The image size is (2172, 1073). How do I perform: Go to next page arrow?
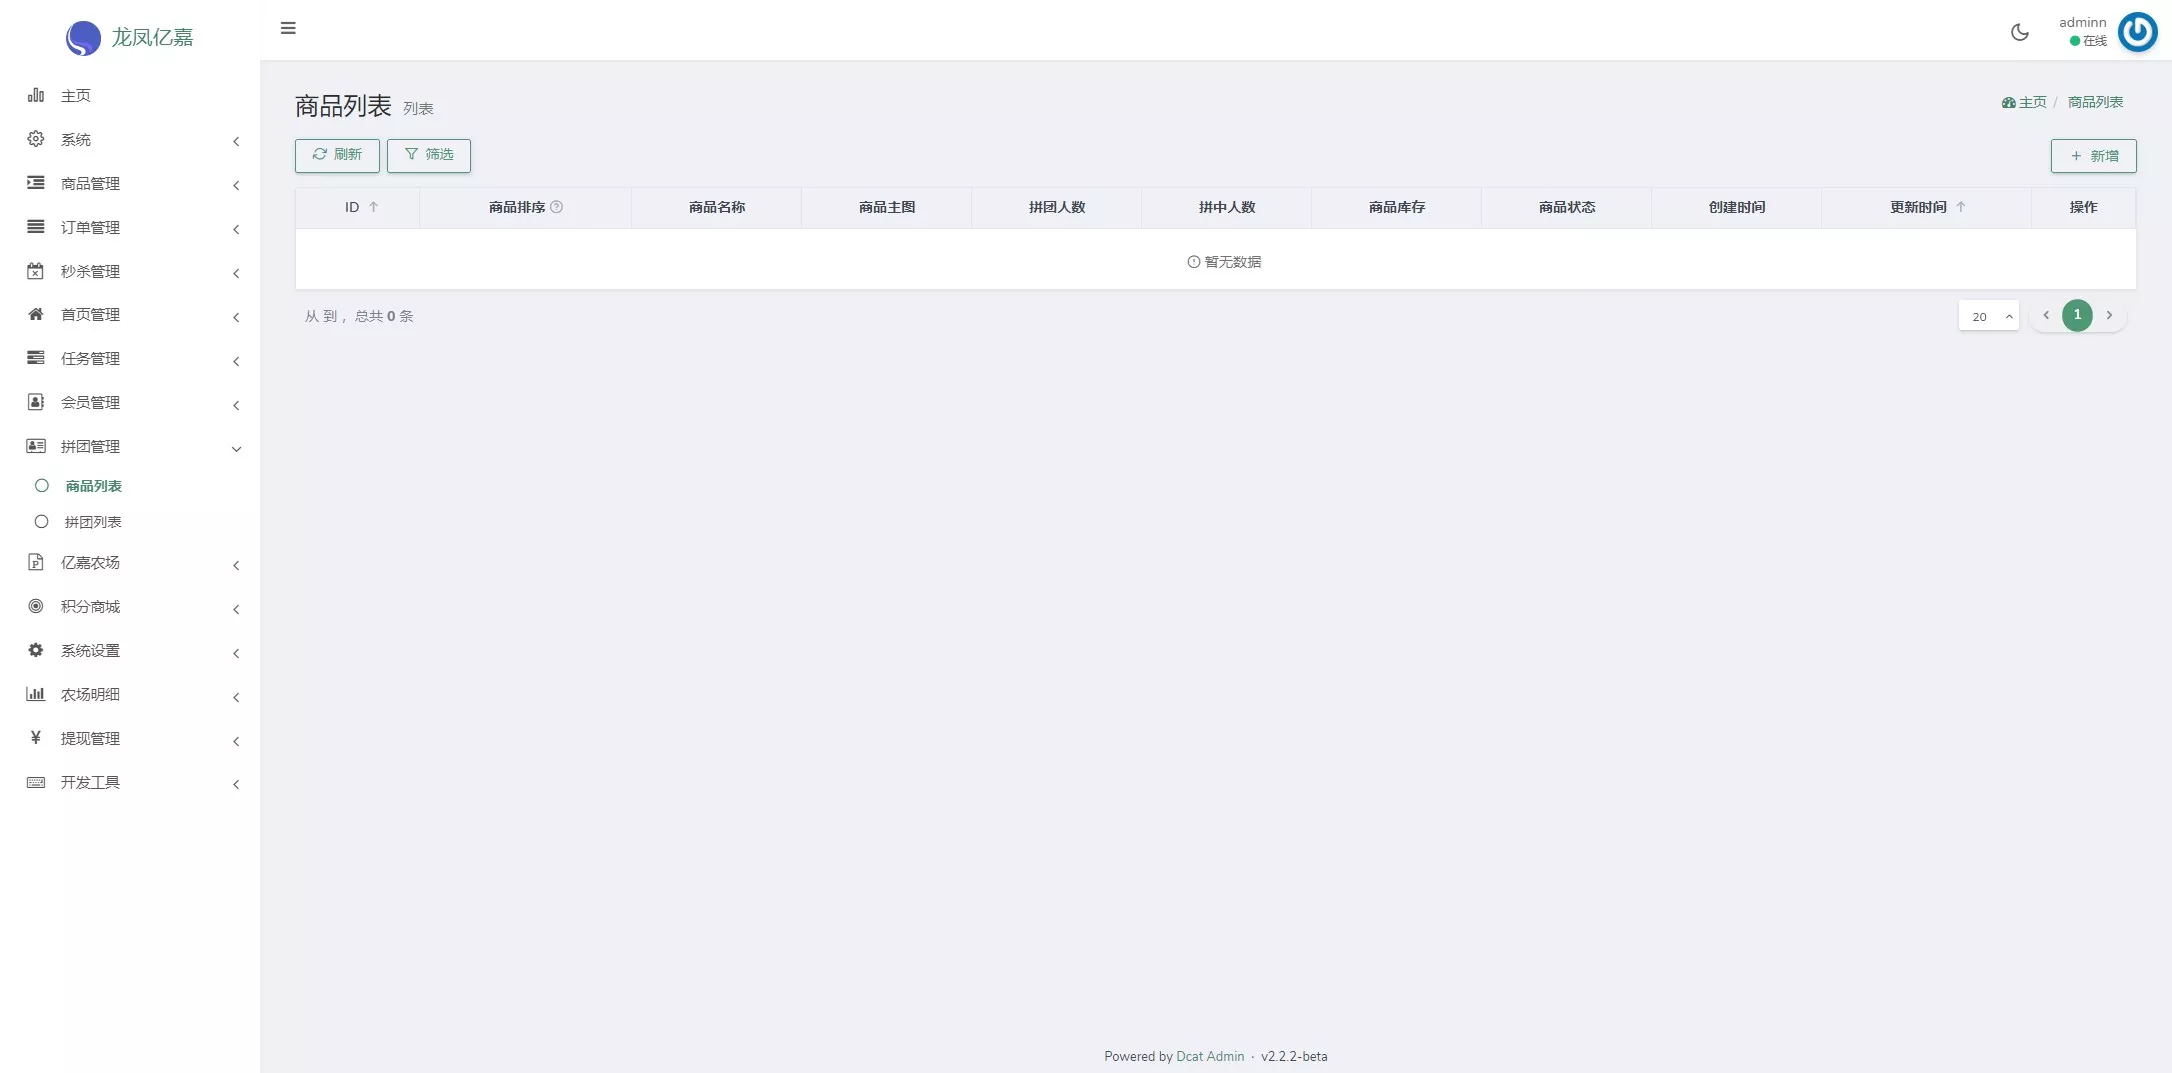point(2109,316)
